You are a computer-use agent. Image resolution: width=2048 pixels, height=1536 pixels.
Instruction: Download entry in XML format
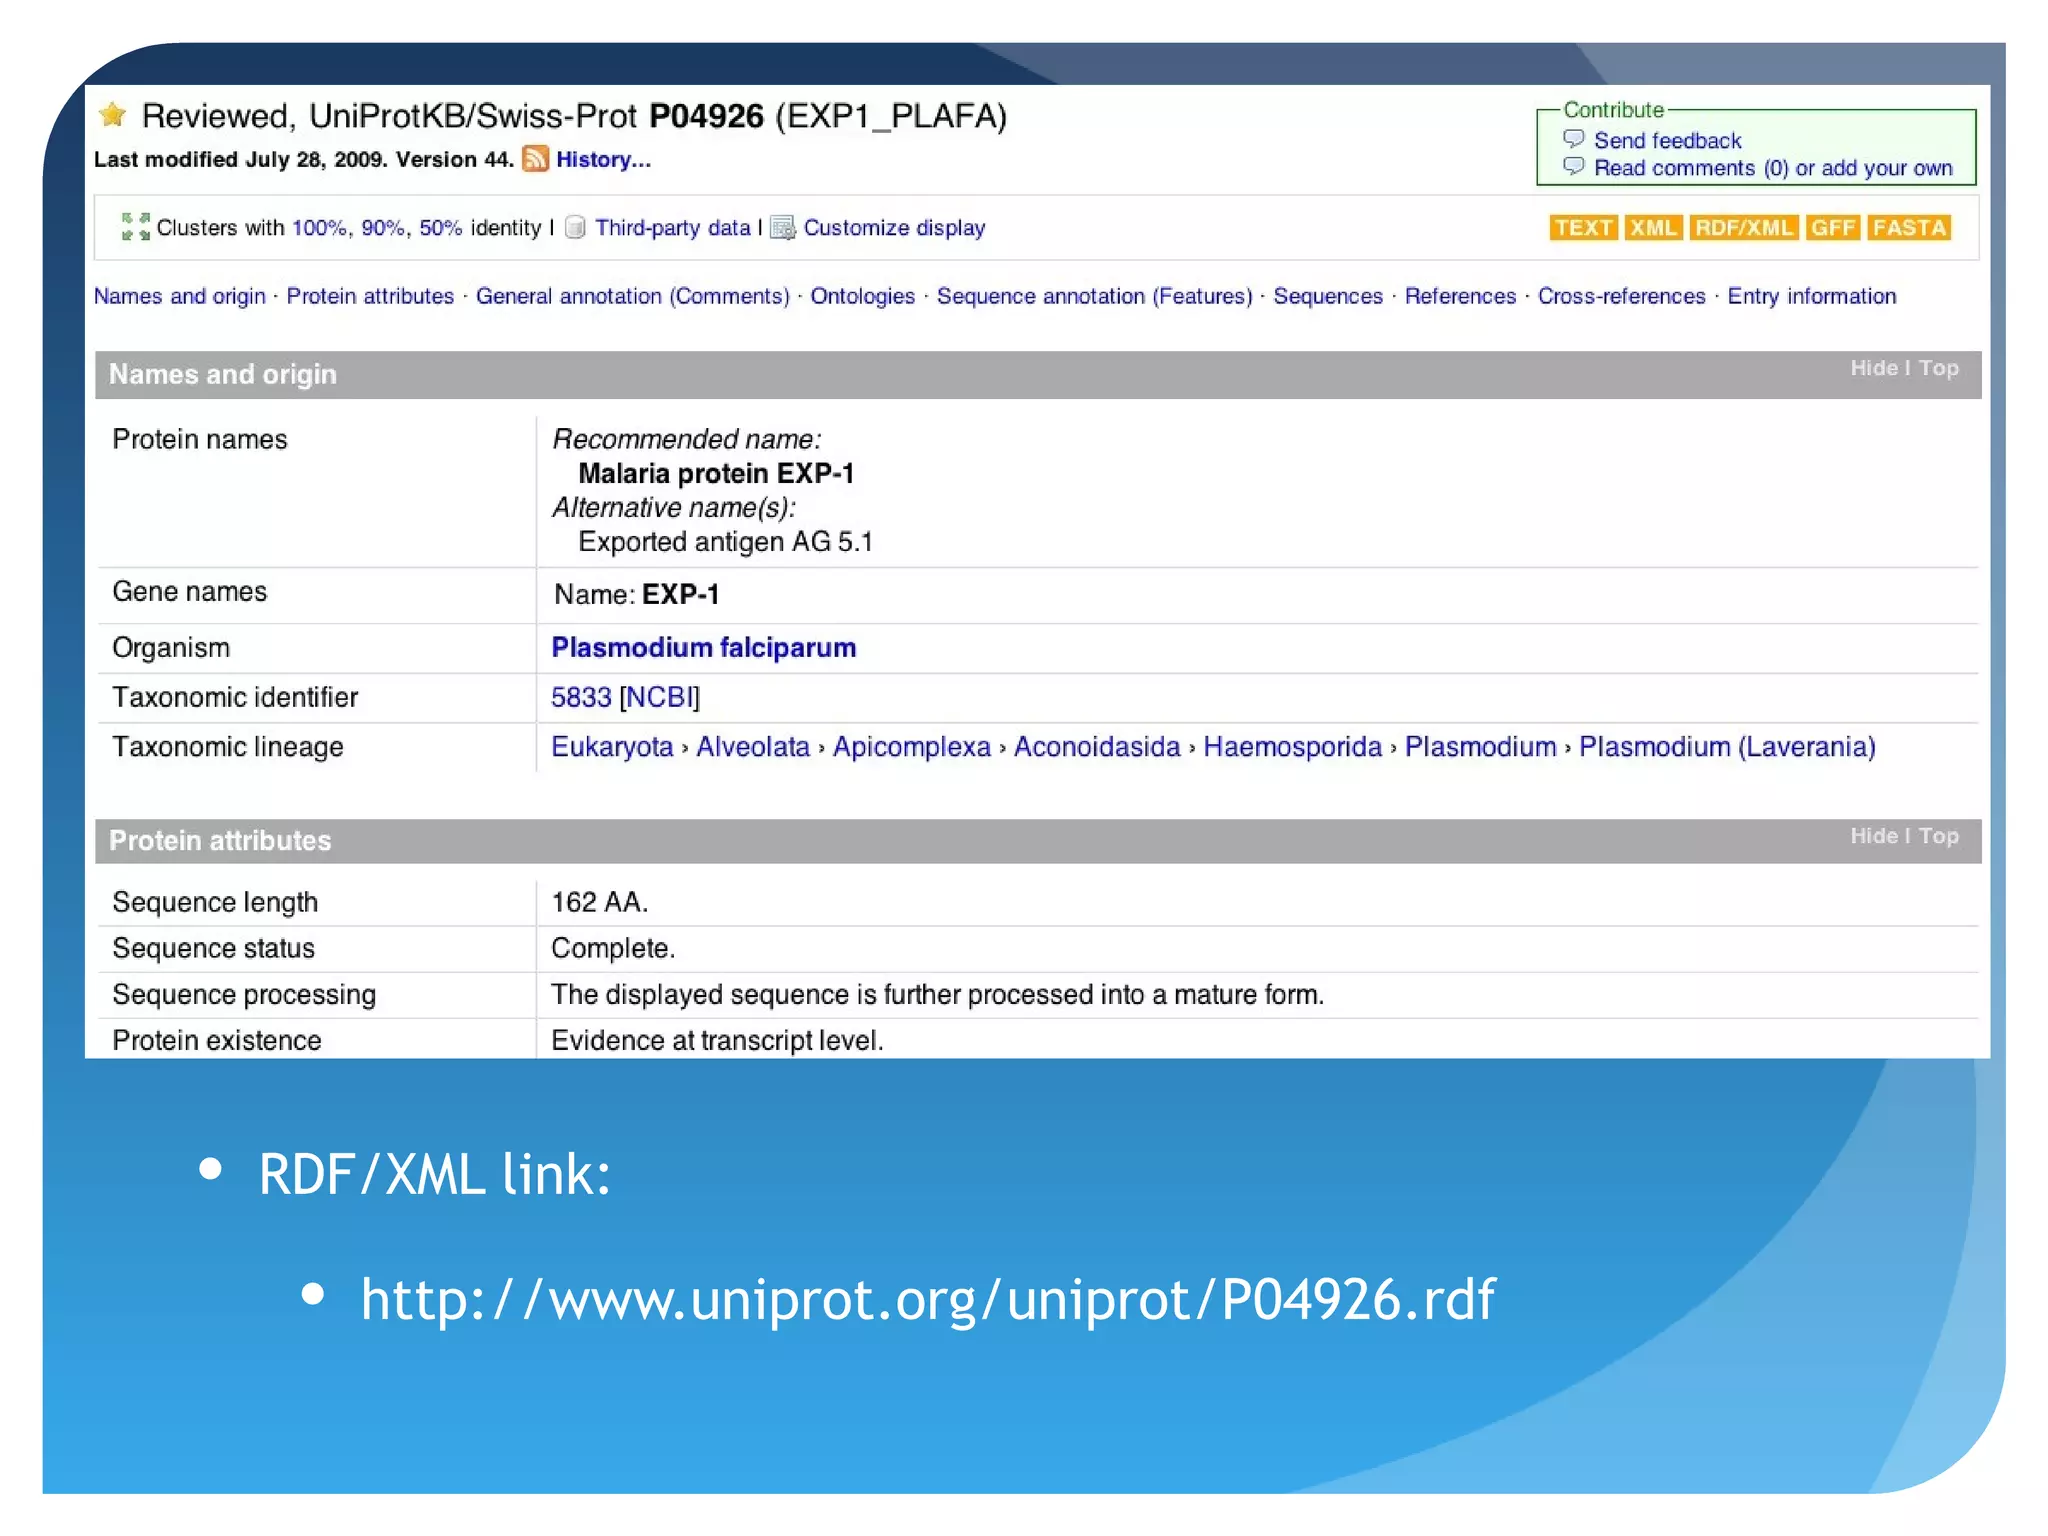tap(1653, 228)
